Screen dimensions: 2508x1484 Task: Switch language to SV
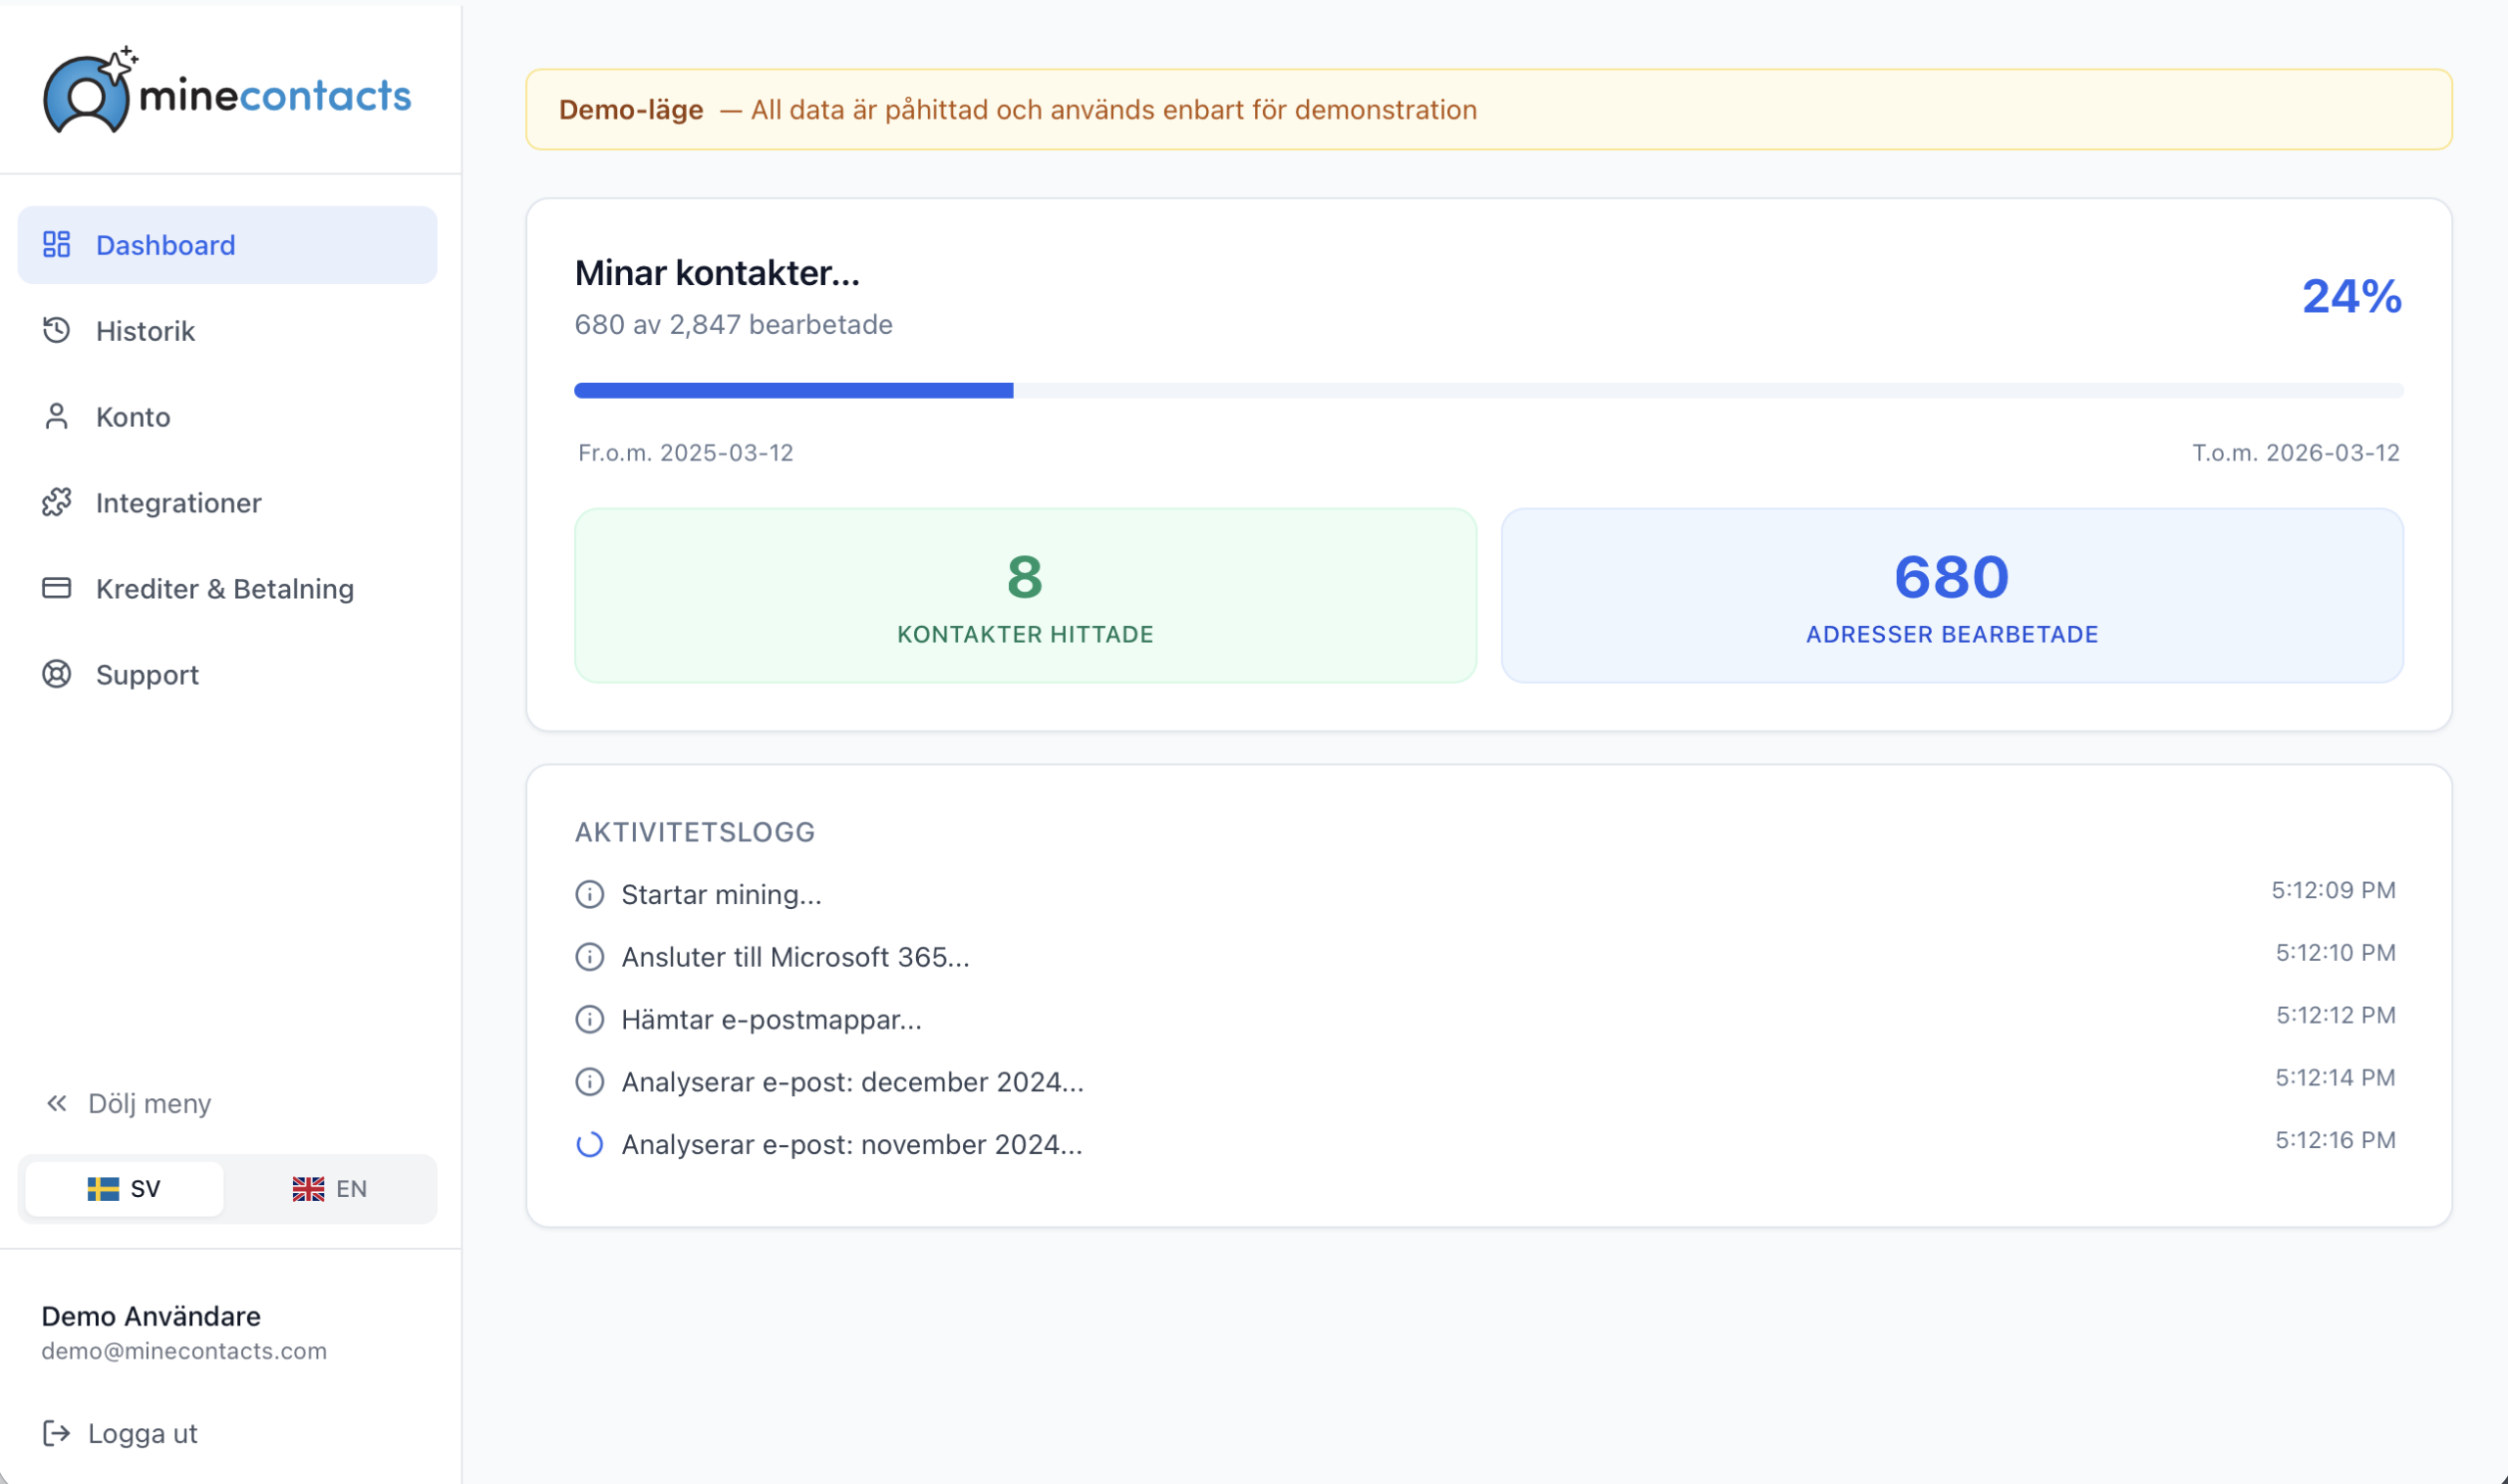(x=124, y=1188)
